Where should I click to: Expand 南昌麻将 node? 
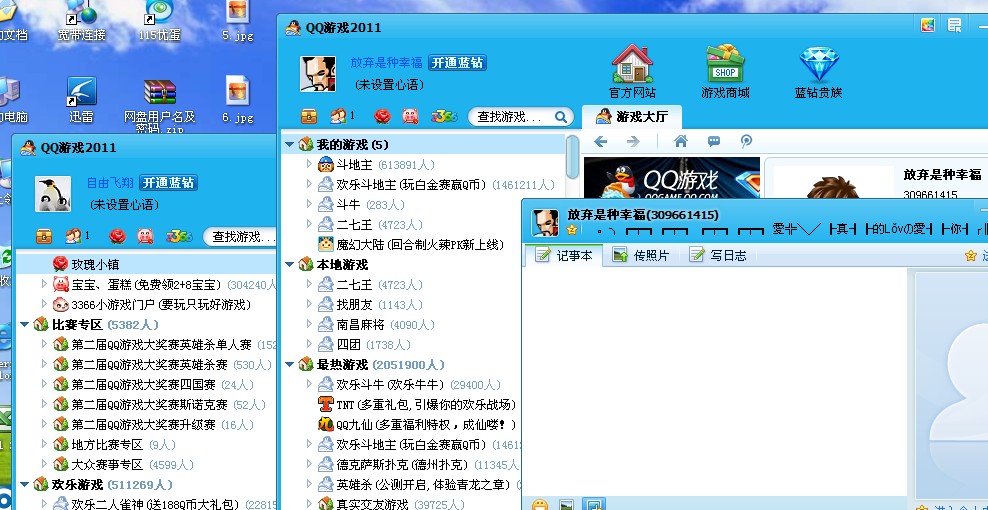point(309,325)
